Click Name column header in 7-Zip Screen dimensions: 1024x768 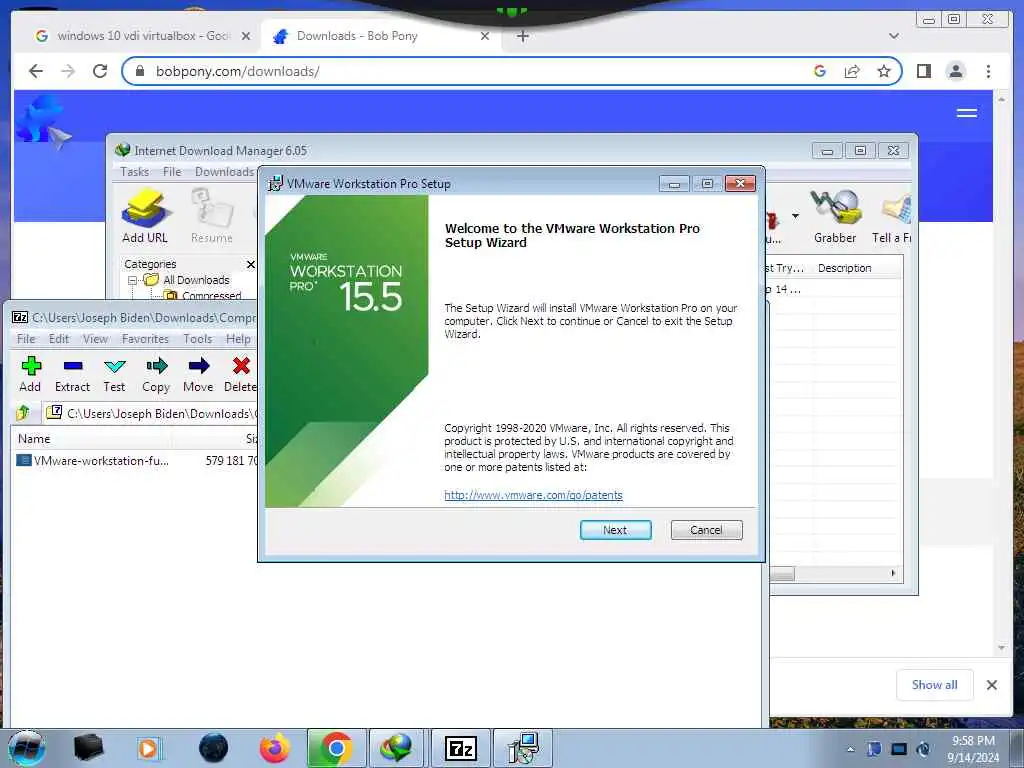tap(34, 439)
